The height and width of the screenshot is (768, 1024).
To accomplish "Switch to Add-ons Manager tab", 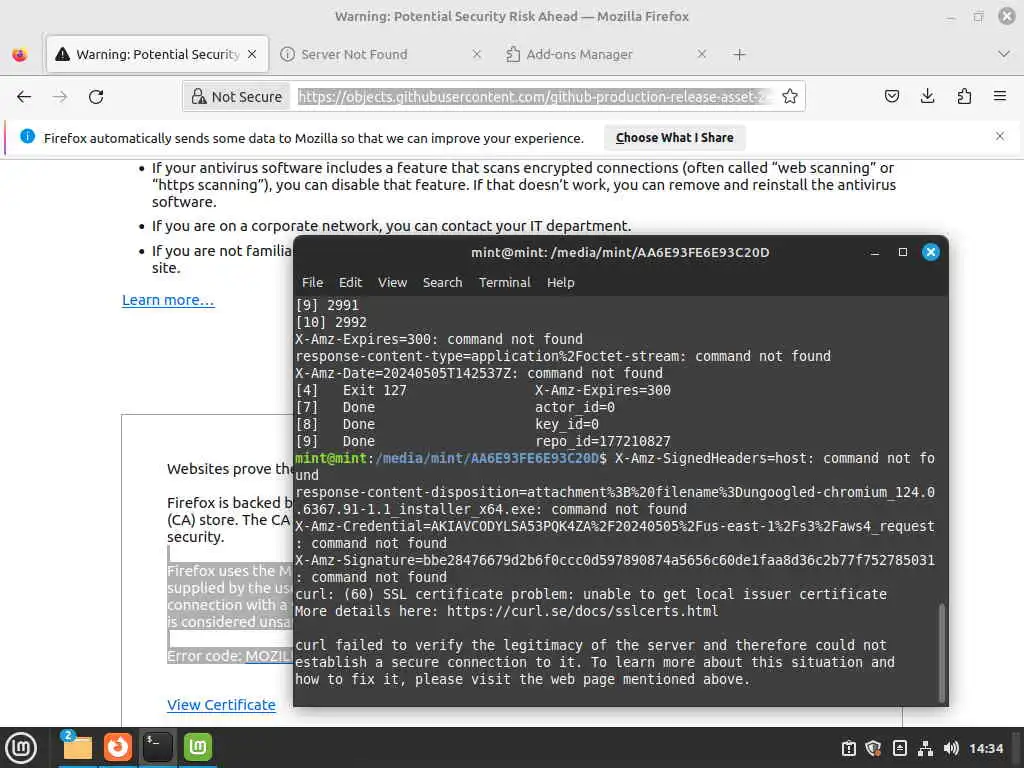I will tap(605, 54).
